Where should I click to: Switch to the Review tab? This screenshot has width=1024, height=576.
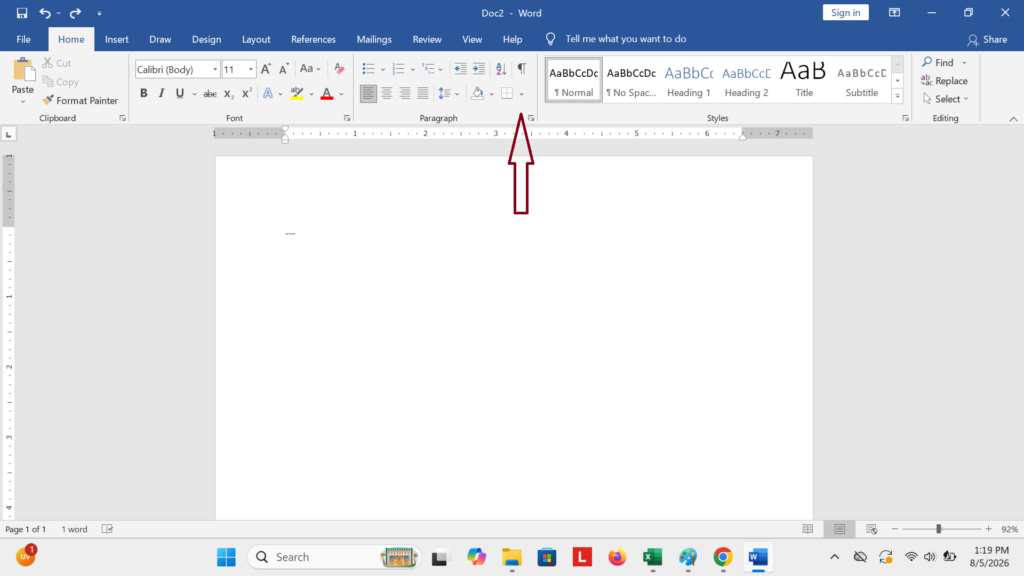[x=427, y=39]
